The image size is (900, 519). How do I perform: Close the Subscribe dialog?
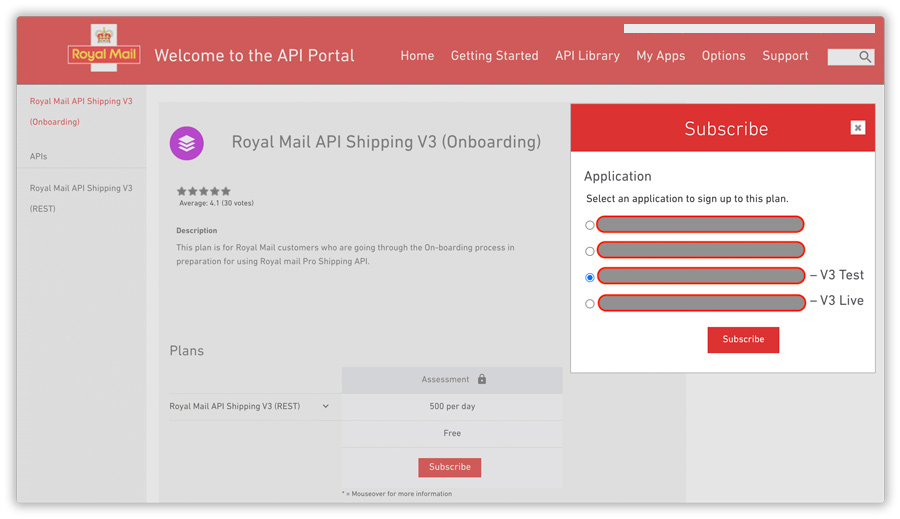coord(858,127)
